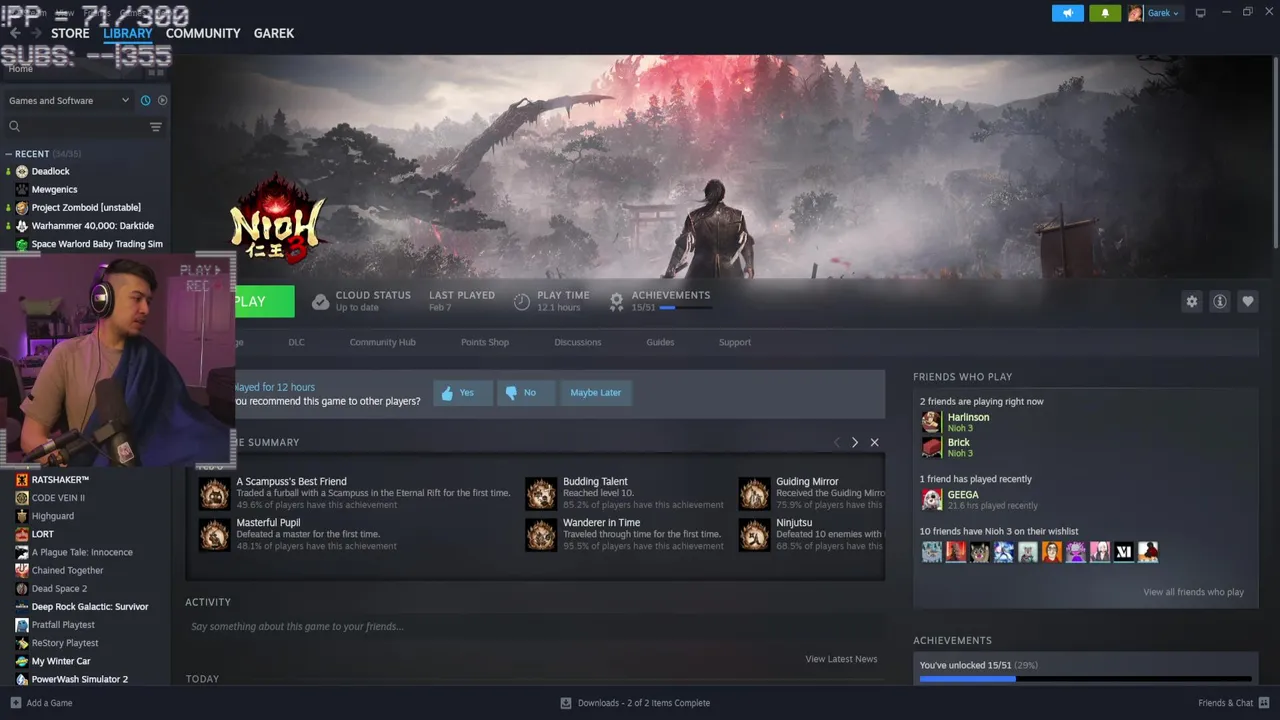The image size is (1280, 720).
Task: Switch to the LIBRARY tab
Action: [x=128, y=33]
